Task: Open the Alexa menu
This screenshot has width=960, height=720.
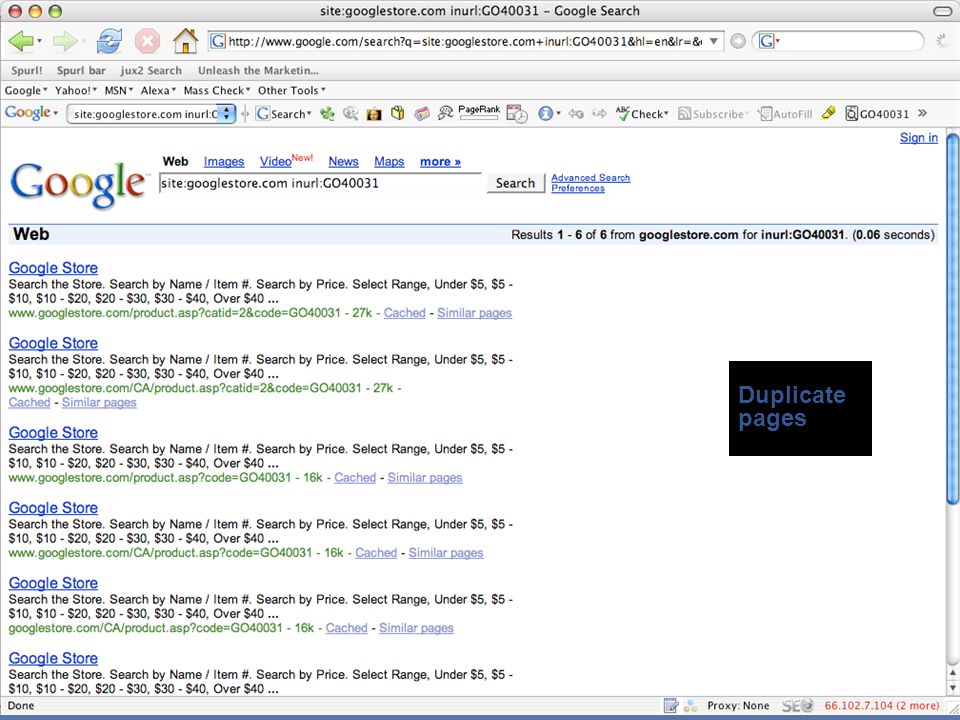Action: (158, 91)
